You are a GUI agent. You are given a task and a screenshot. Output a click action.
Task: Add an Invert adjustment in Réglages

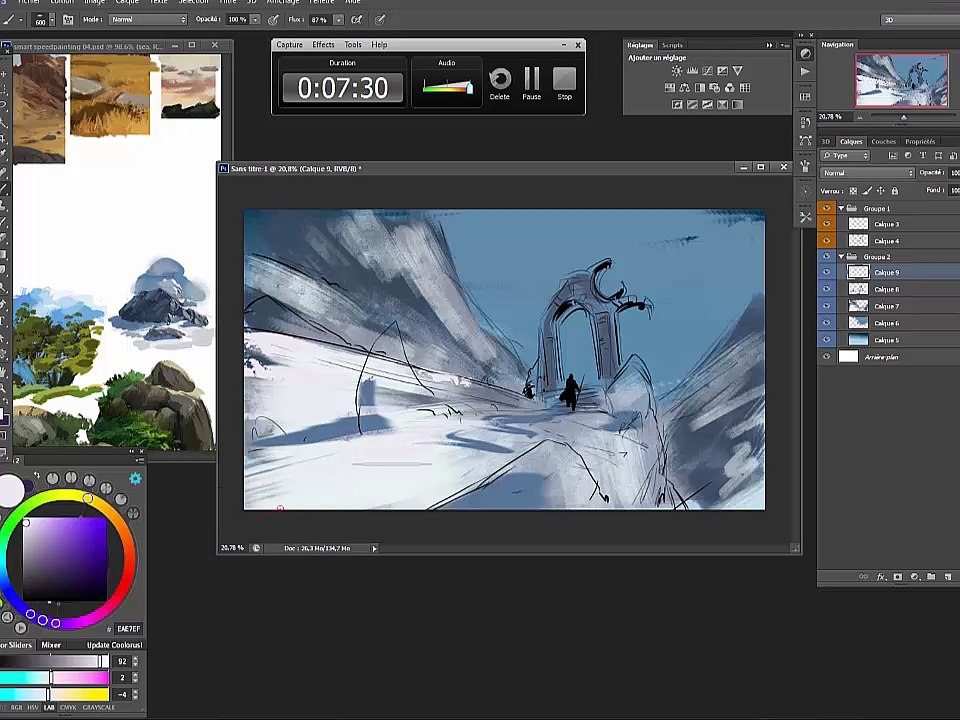pyautogui.click(x=677, y=105)
